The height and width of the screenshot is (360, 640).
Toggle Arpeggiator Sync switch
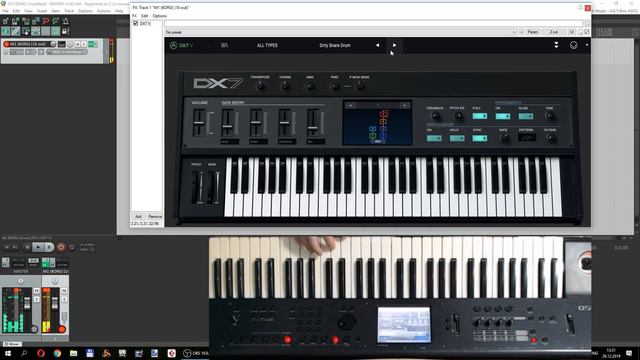[480, 138]
